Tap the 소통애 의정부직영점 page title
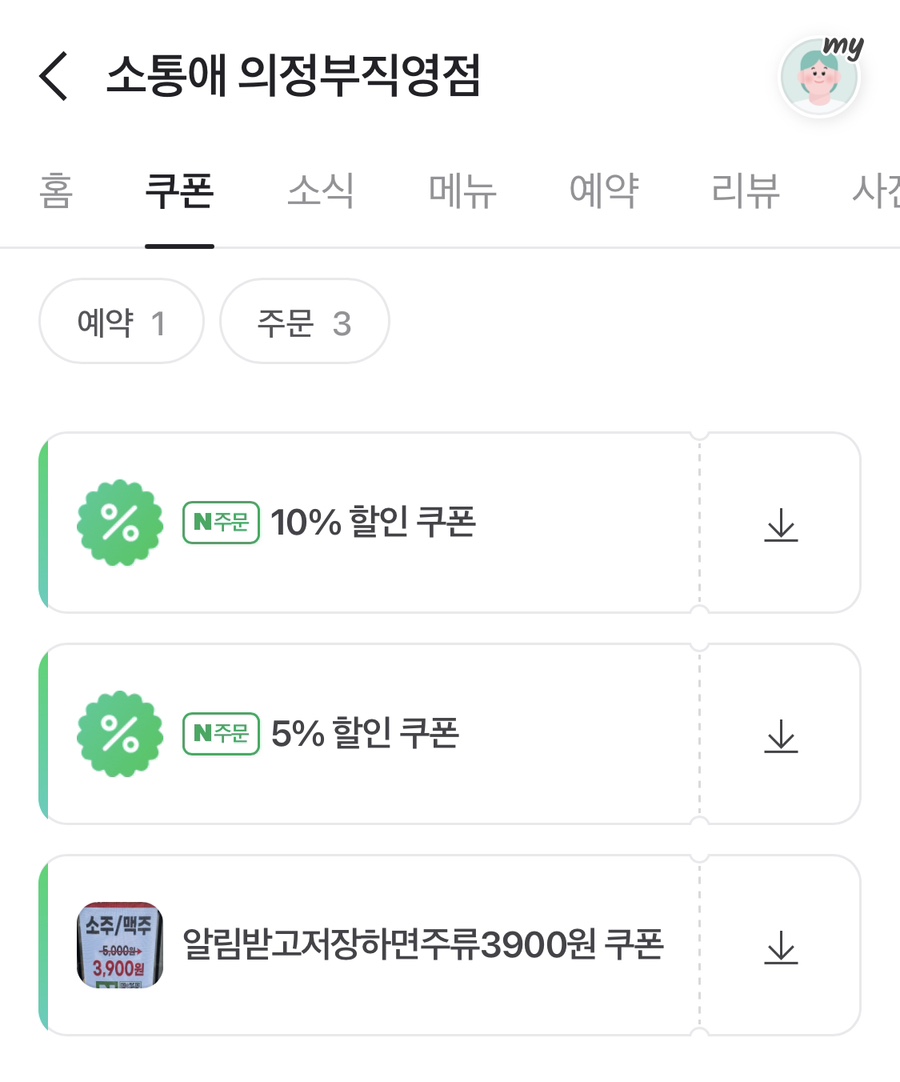900x1082 pixels. (x=293, y=77)
